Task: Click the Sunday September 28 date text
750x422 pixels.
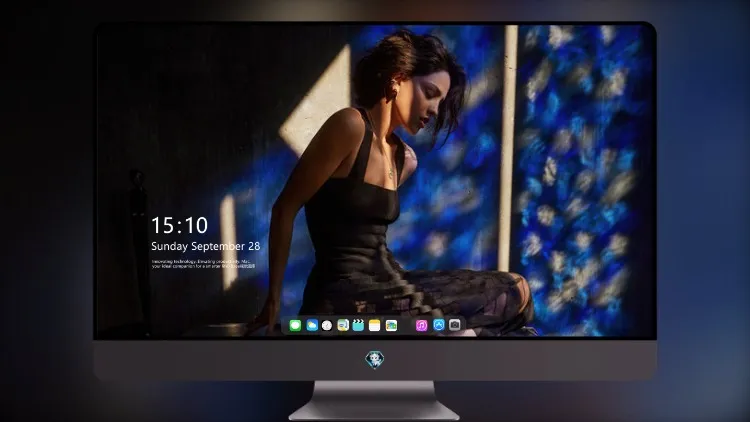Action: click(x=206, y=246)
